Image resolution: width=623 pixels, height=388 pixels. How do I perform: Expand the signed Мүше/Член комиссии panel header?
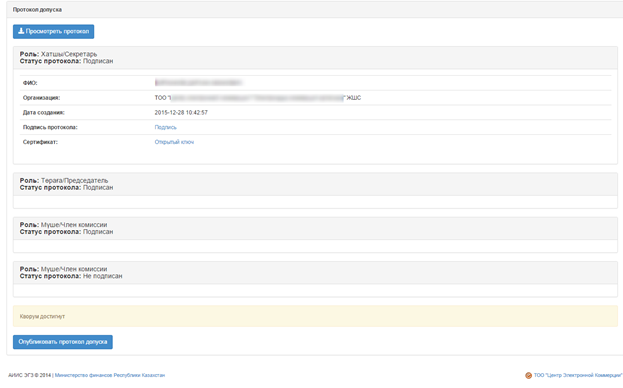(x=315, y=228)
